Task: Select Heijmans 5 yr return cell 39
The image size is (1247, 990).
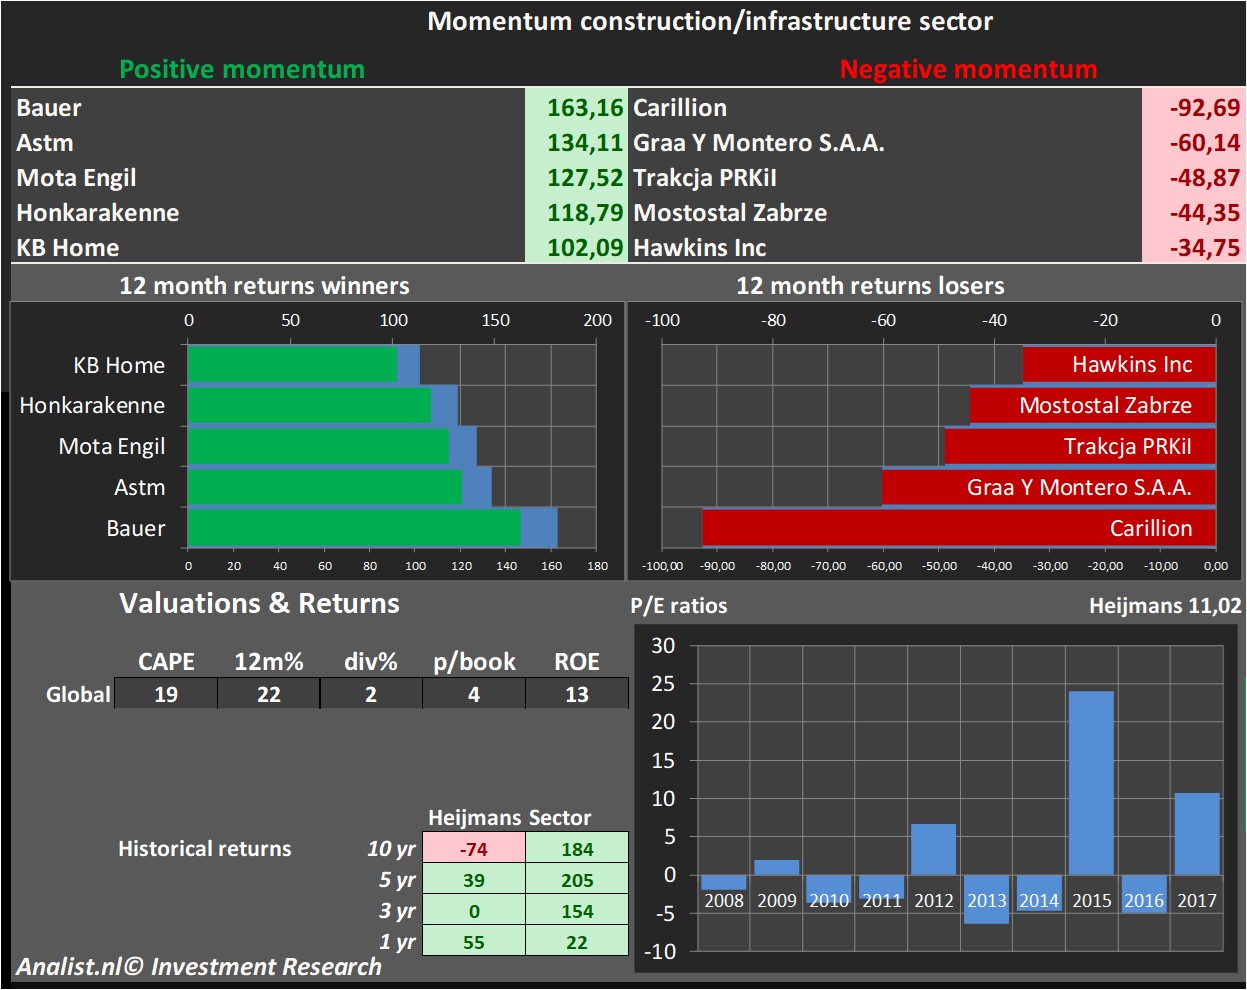Action: [474, 880]
